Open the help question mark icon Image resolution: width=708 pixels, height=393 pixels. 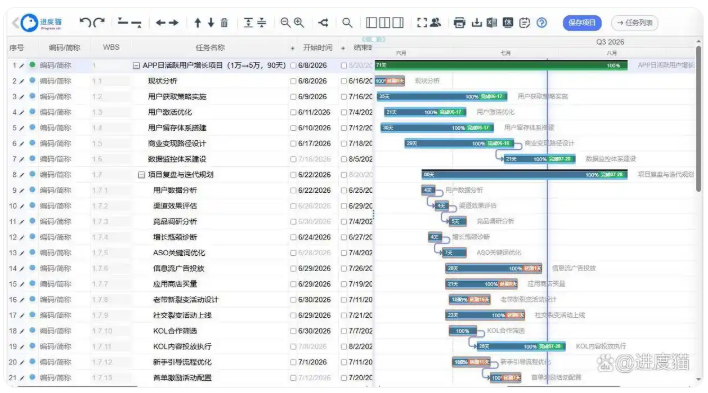coord(542,23)
